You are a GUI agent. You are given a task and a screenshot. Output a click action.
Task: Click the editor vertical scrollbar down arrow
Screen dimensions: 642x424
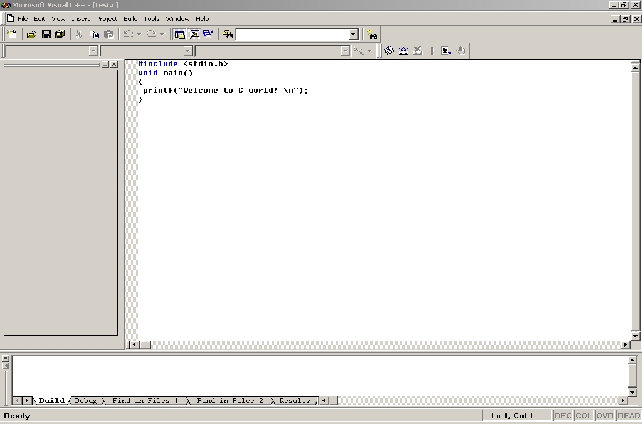[635, 335]
